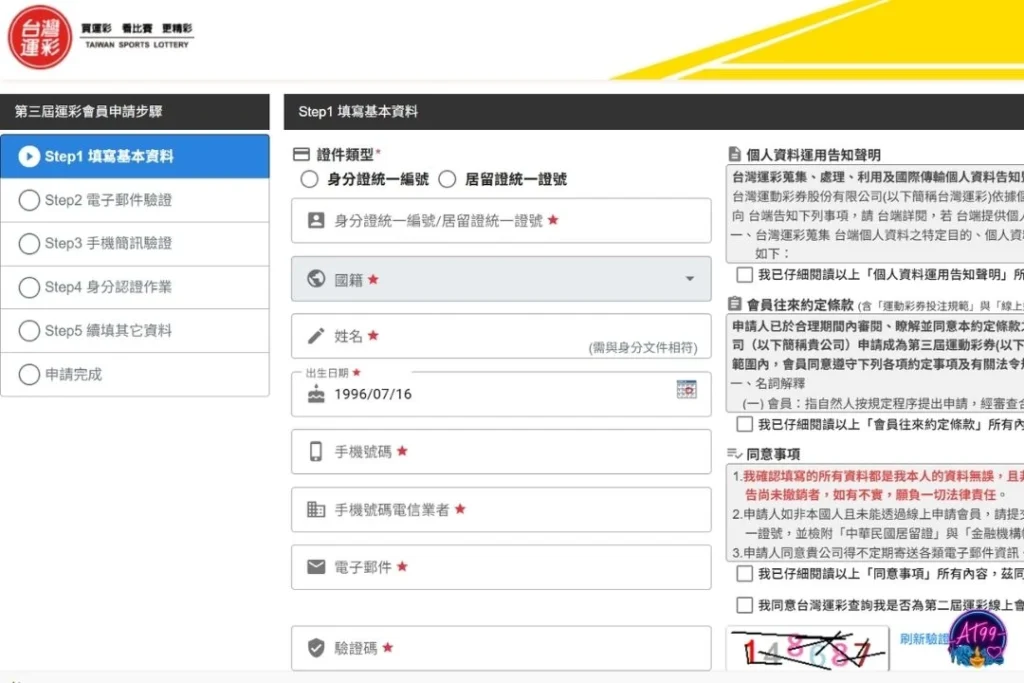The height and width of the screenshot is (683, 1024).
Task: Open the 手機號碼電信業者 selector
Action: (x=501, y=509)
